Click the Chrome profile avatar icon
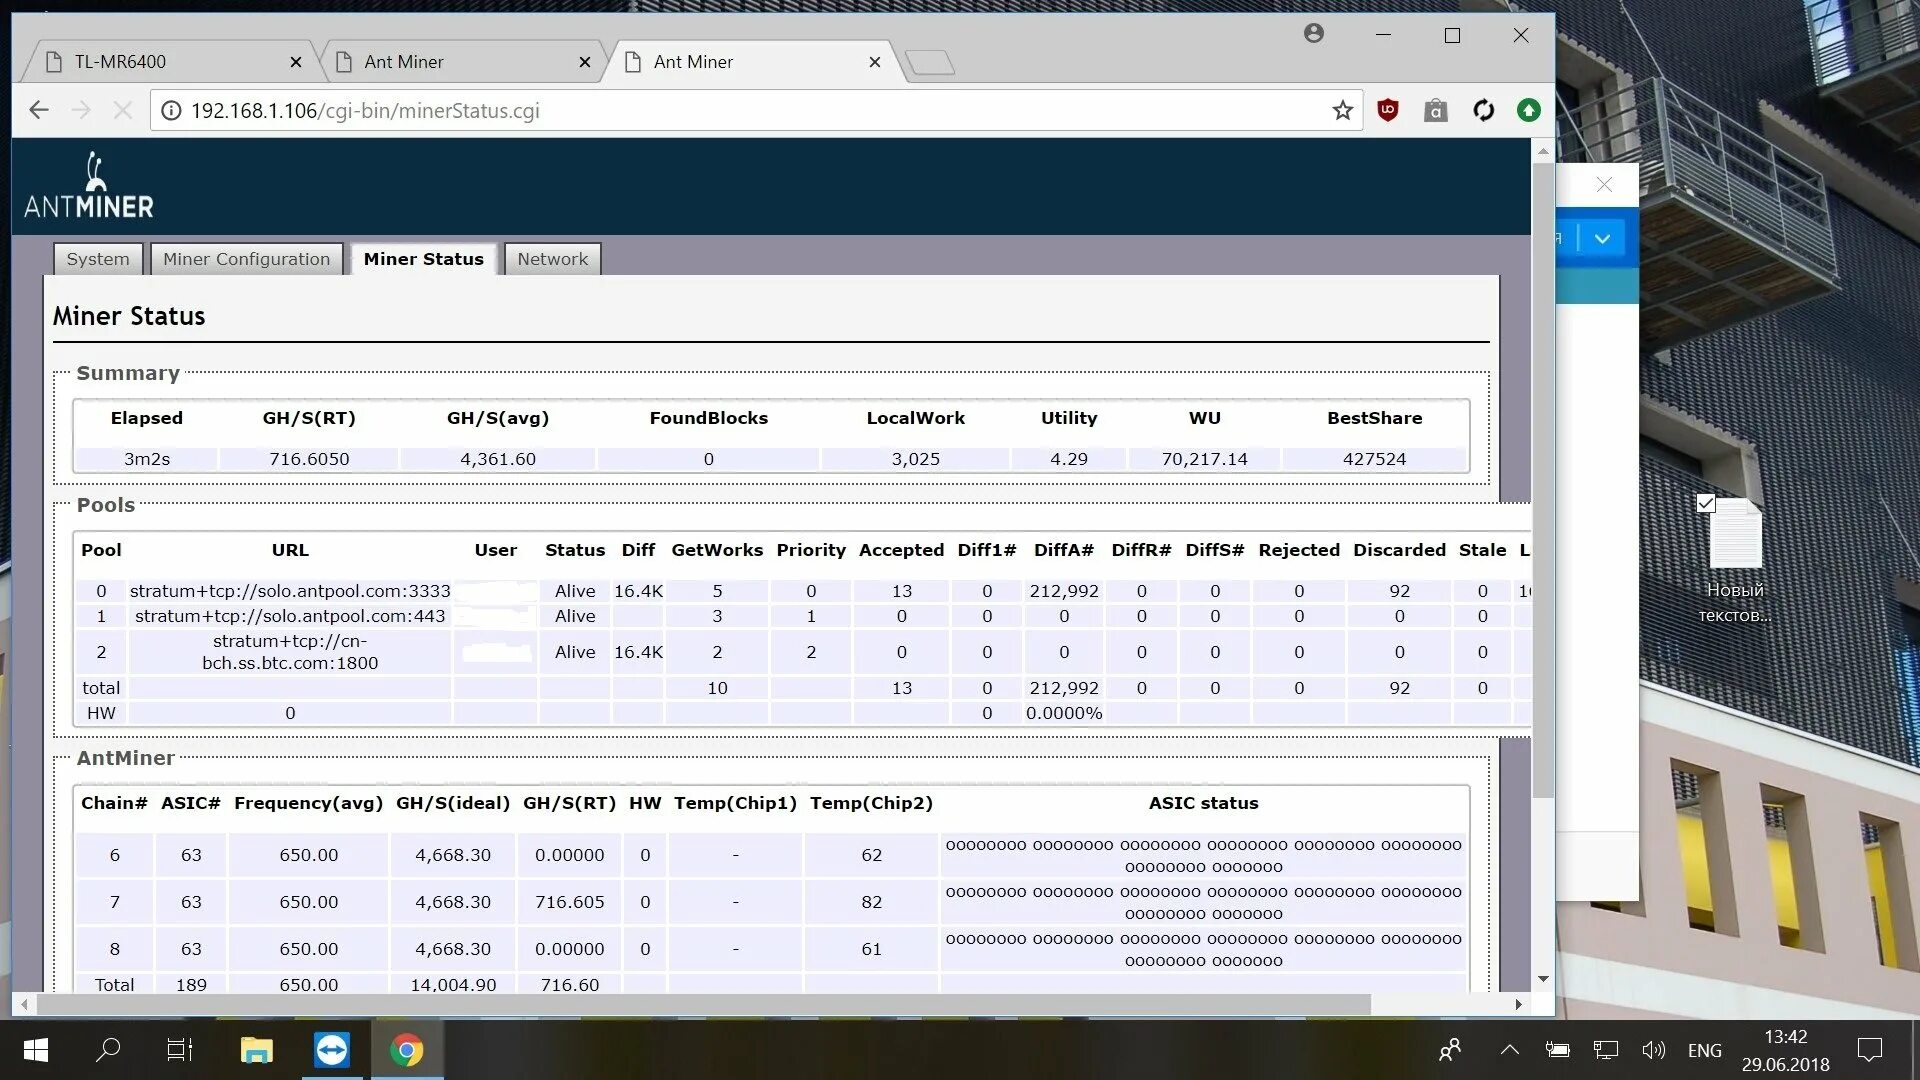 [1314, 34]
